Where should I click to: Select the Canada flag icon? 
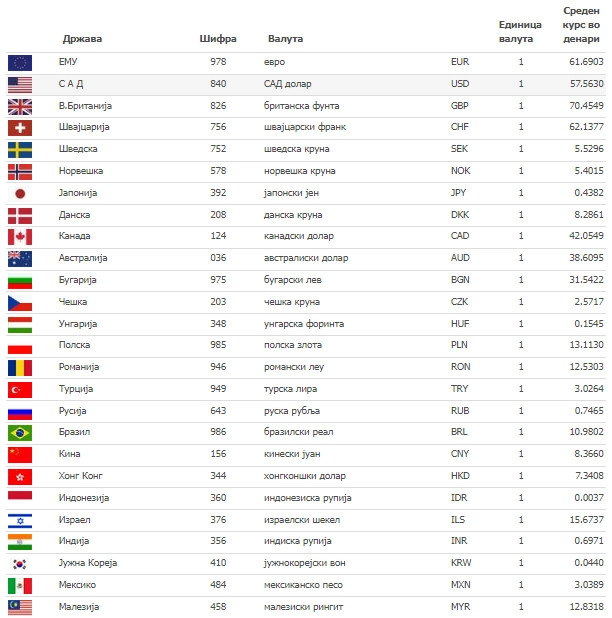[x=20, y=237]
